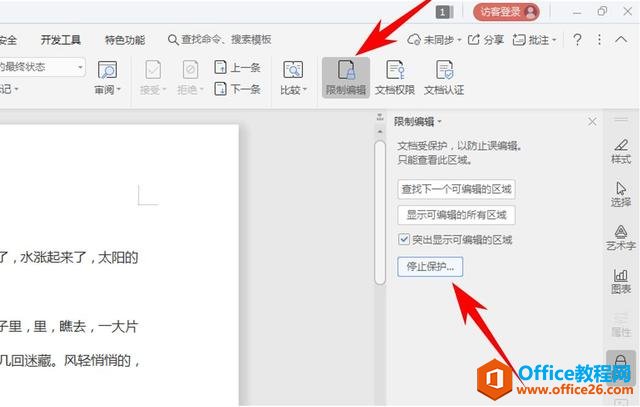Click the vertical scrollbar thumb of the document

point(380,212)
